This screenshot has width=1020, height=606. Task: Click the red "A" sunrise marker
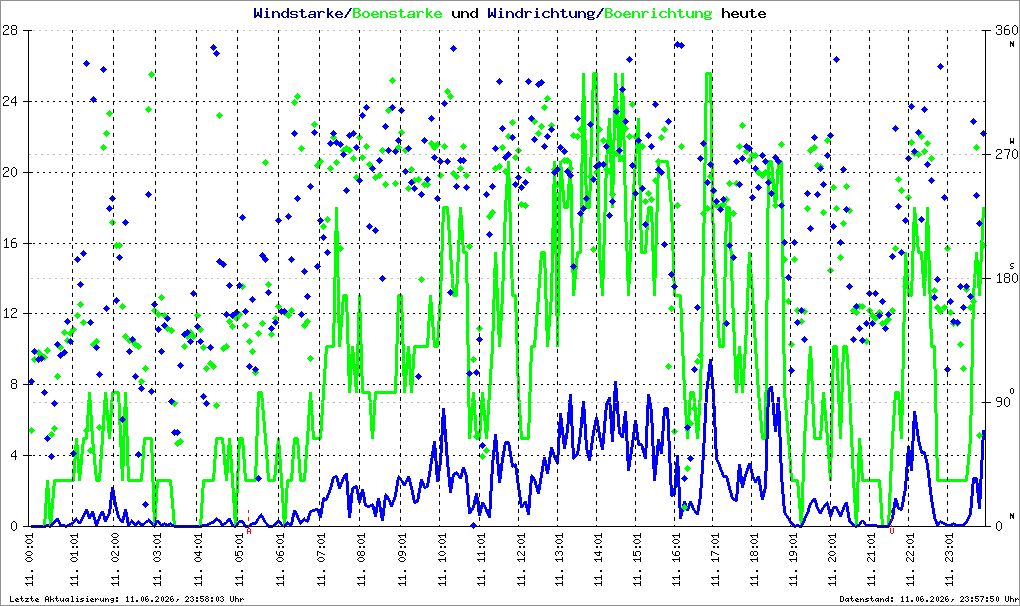coord(248,531)
